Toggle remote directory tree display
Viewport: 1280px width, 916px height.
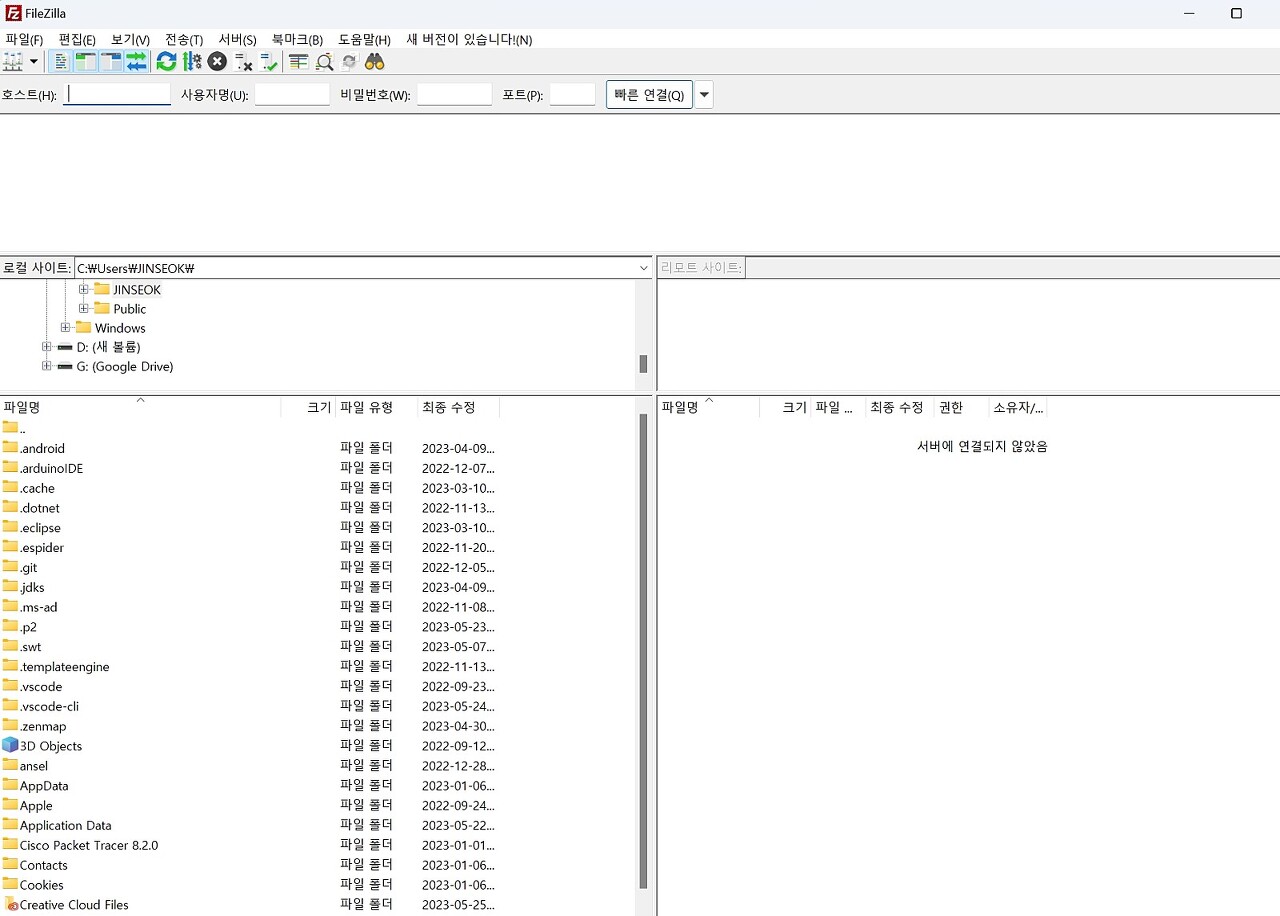tap(111, 62)
